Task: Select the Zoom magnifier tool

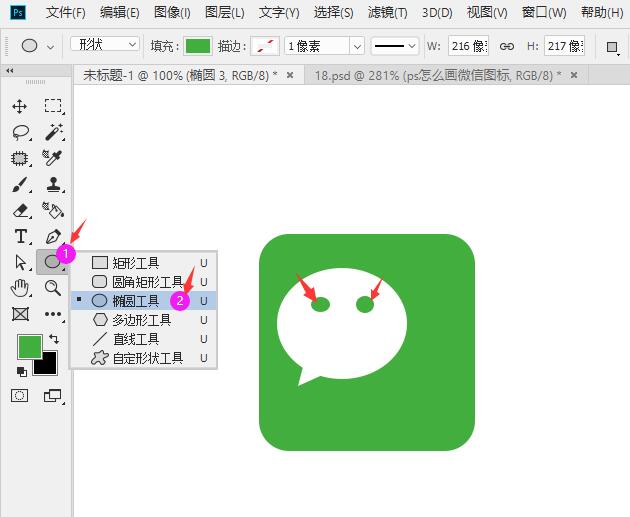Action: [x=53, y=288]
